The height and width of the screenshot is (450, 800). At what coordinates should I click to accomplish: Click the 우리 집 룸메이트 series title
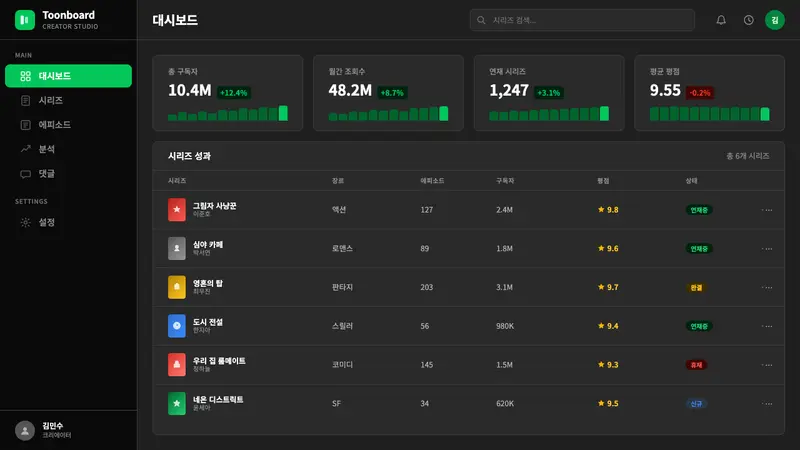point(219,361)
